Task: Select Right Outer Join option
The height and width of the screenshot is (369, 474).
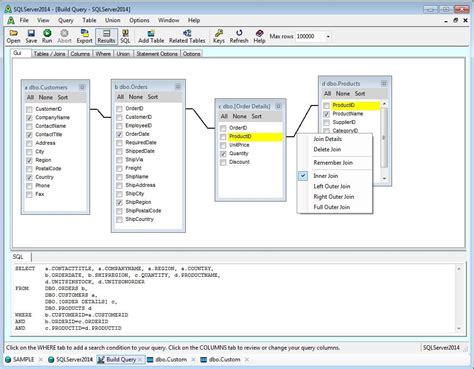Action: coord(335,197)
